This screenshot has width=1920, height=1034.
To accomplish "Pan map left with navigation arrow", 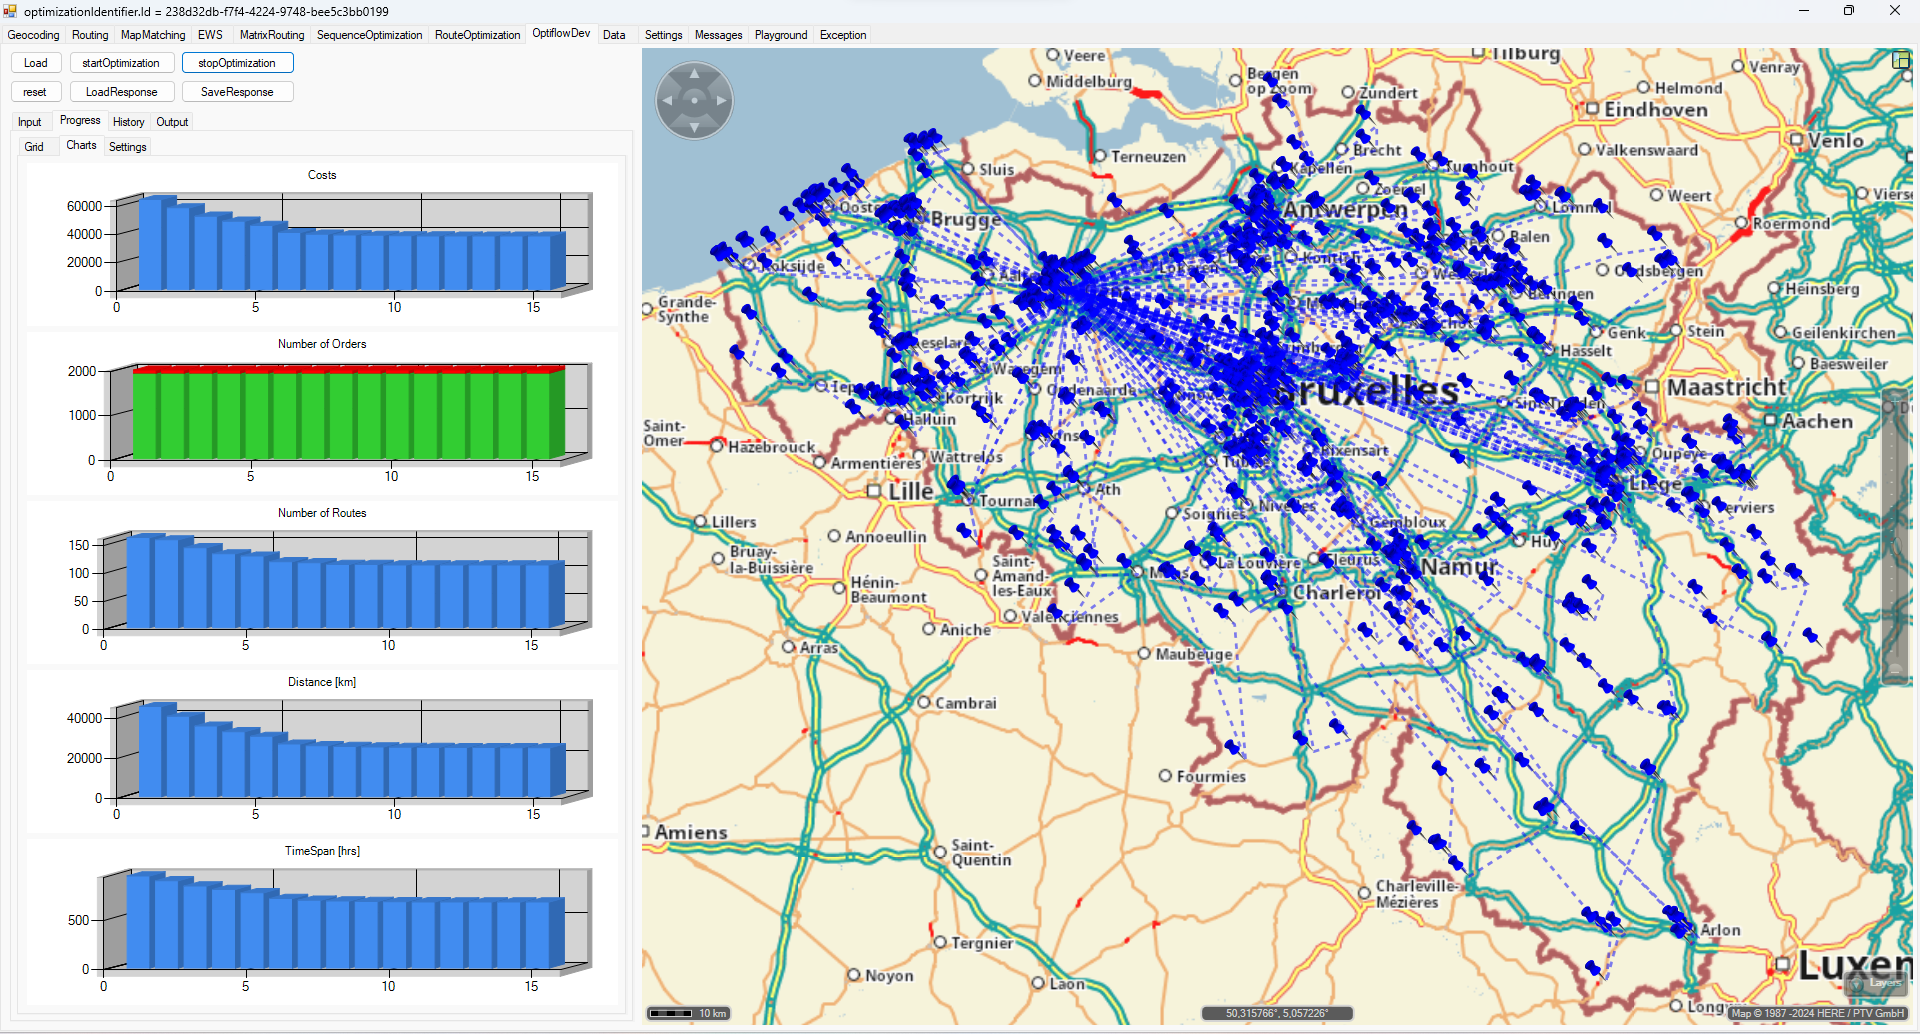I will coord(668,101).
